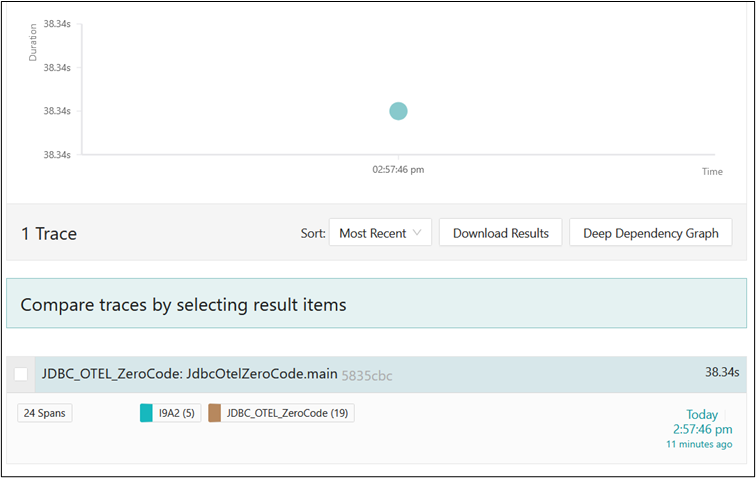Click the Download Results button

coord(500,233)
